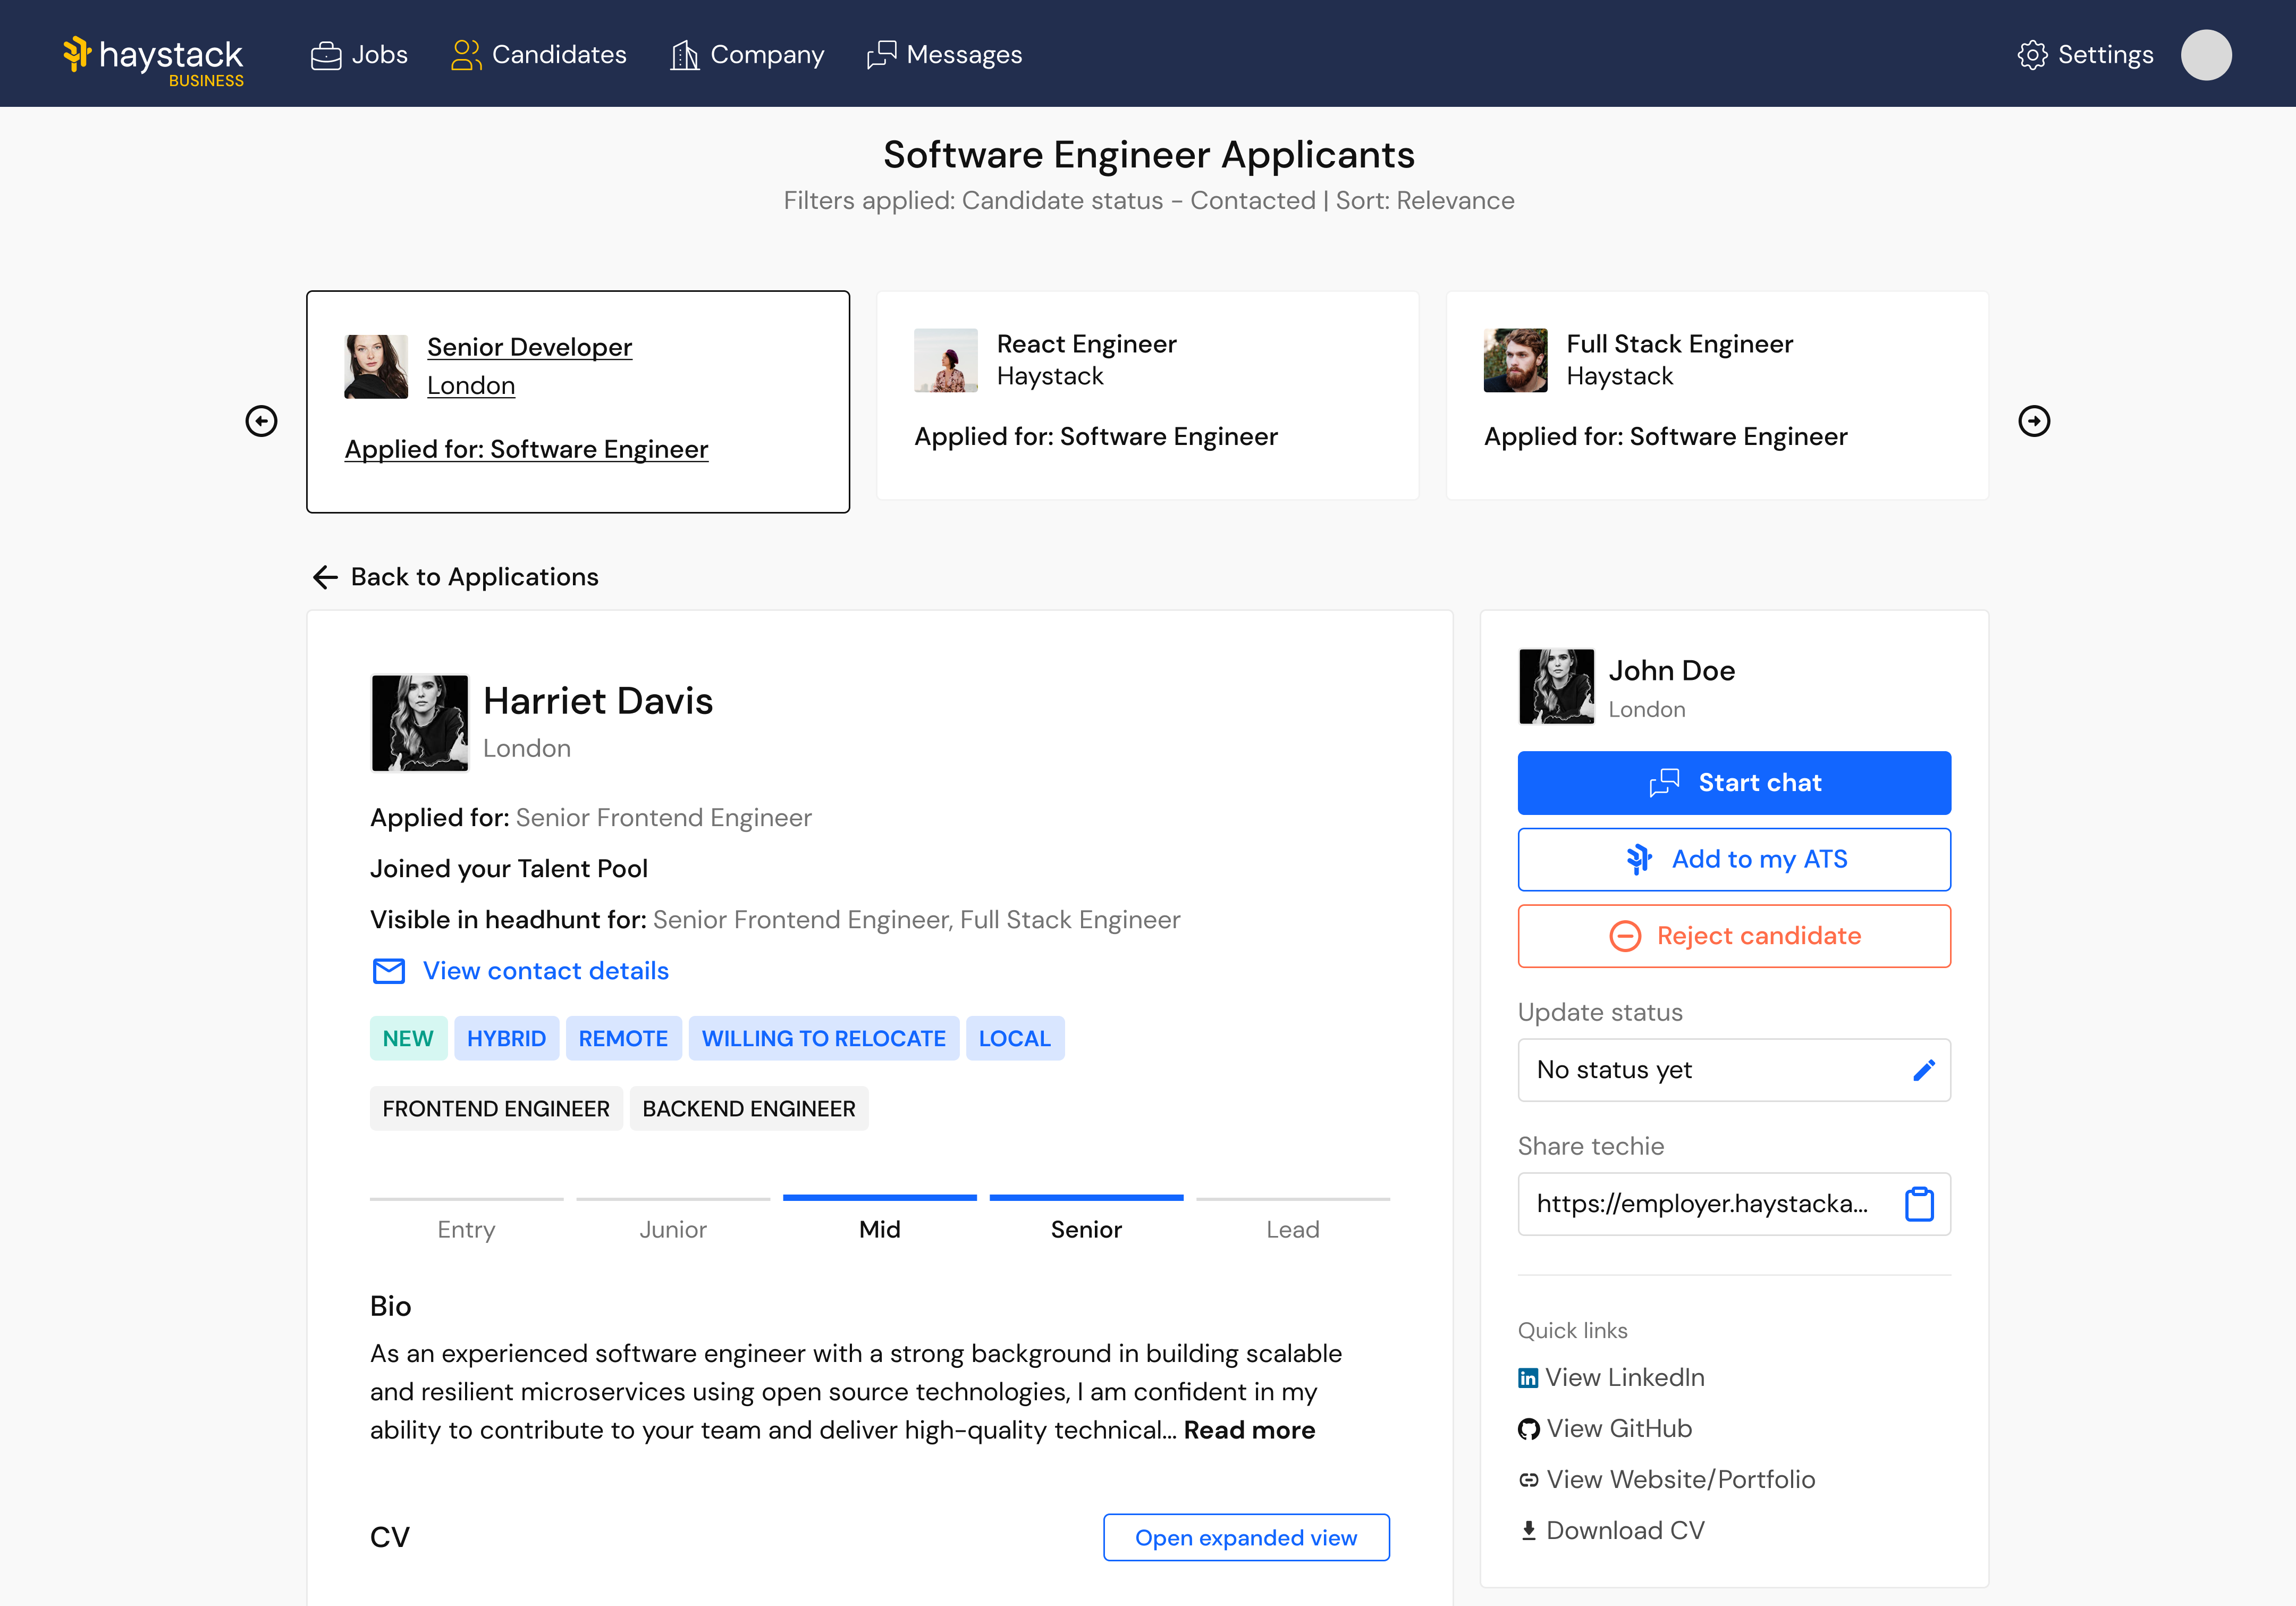
Task: Click the London link in first card
Action: pos(471,385)
